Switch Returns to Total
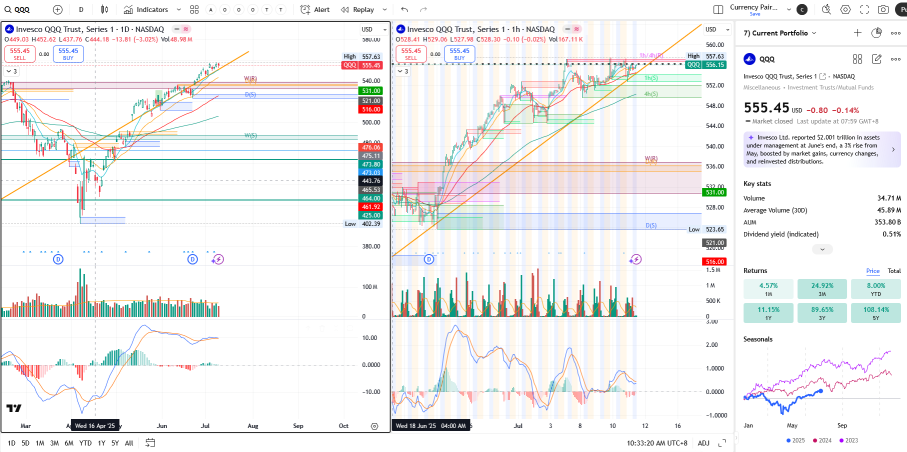The height and width of the screenshot is (452, 907). tap(894, 271)
